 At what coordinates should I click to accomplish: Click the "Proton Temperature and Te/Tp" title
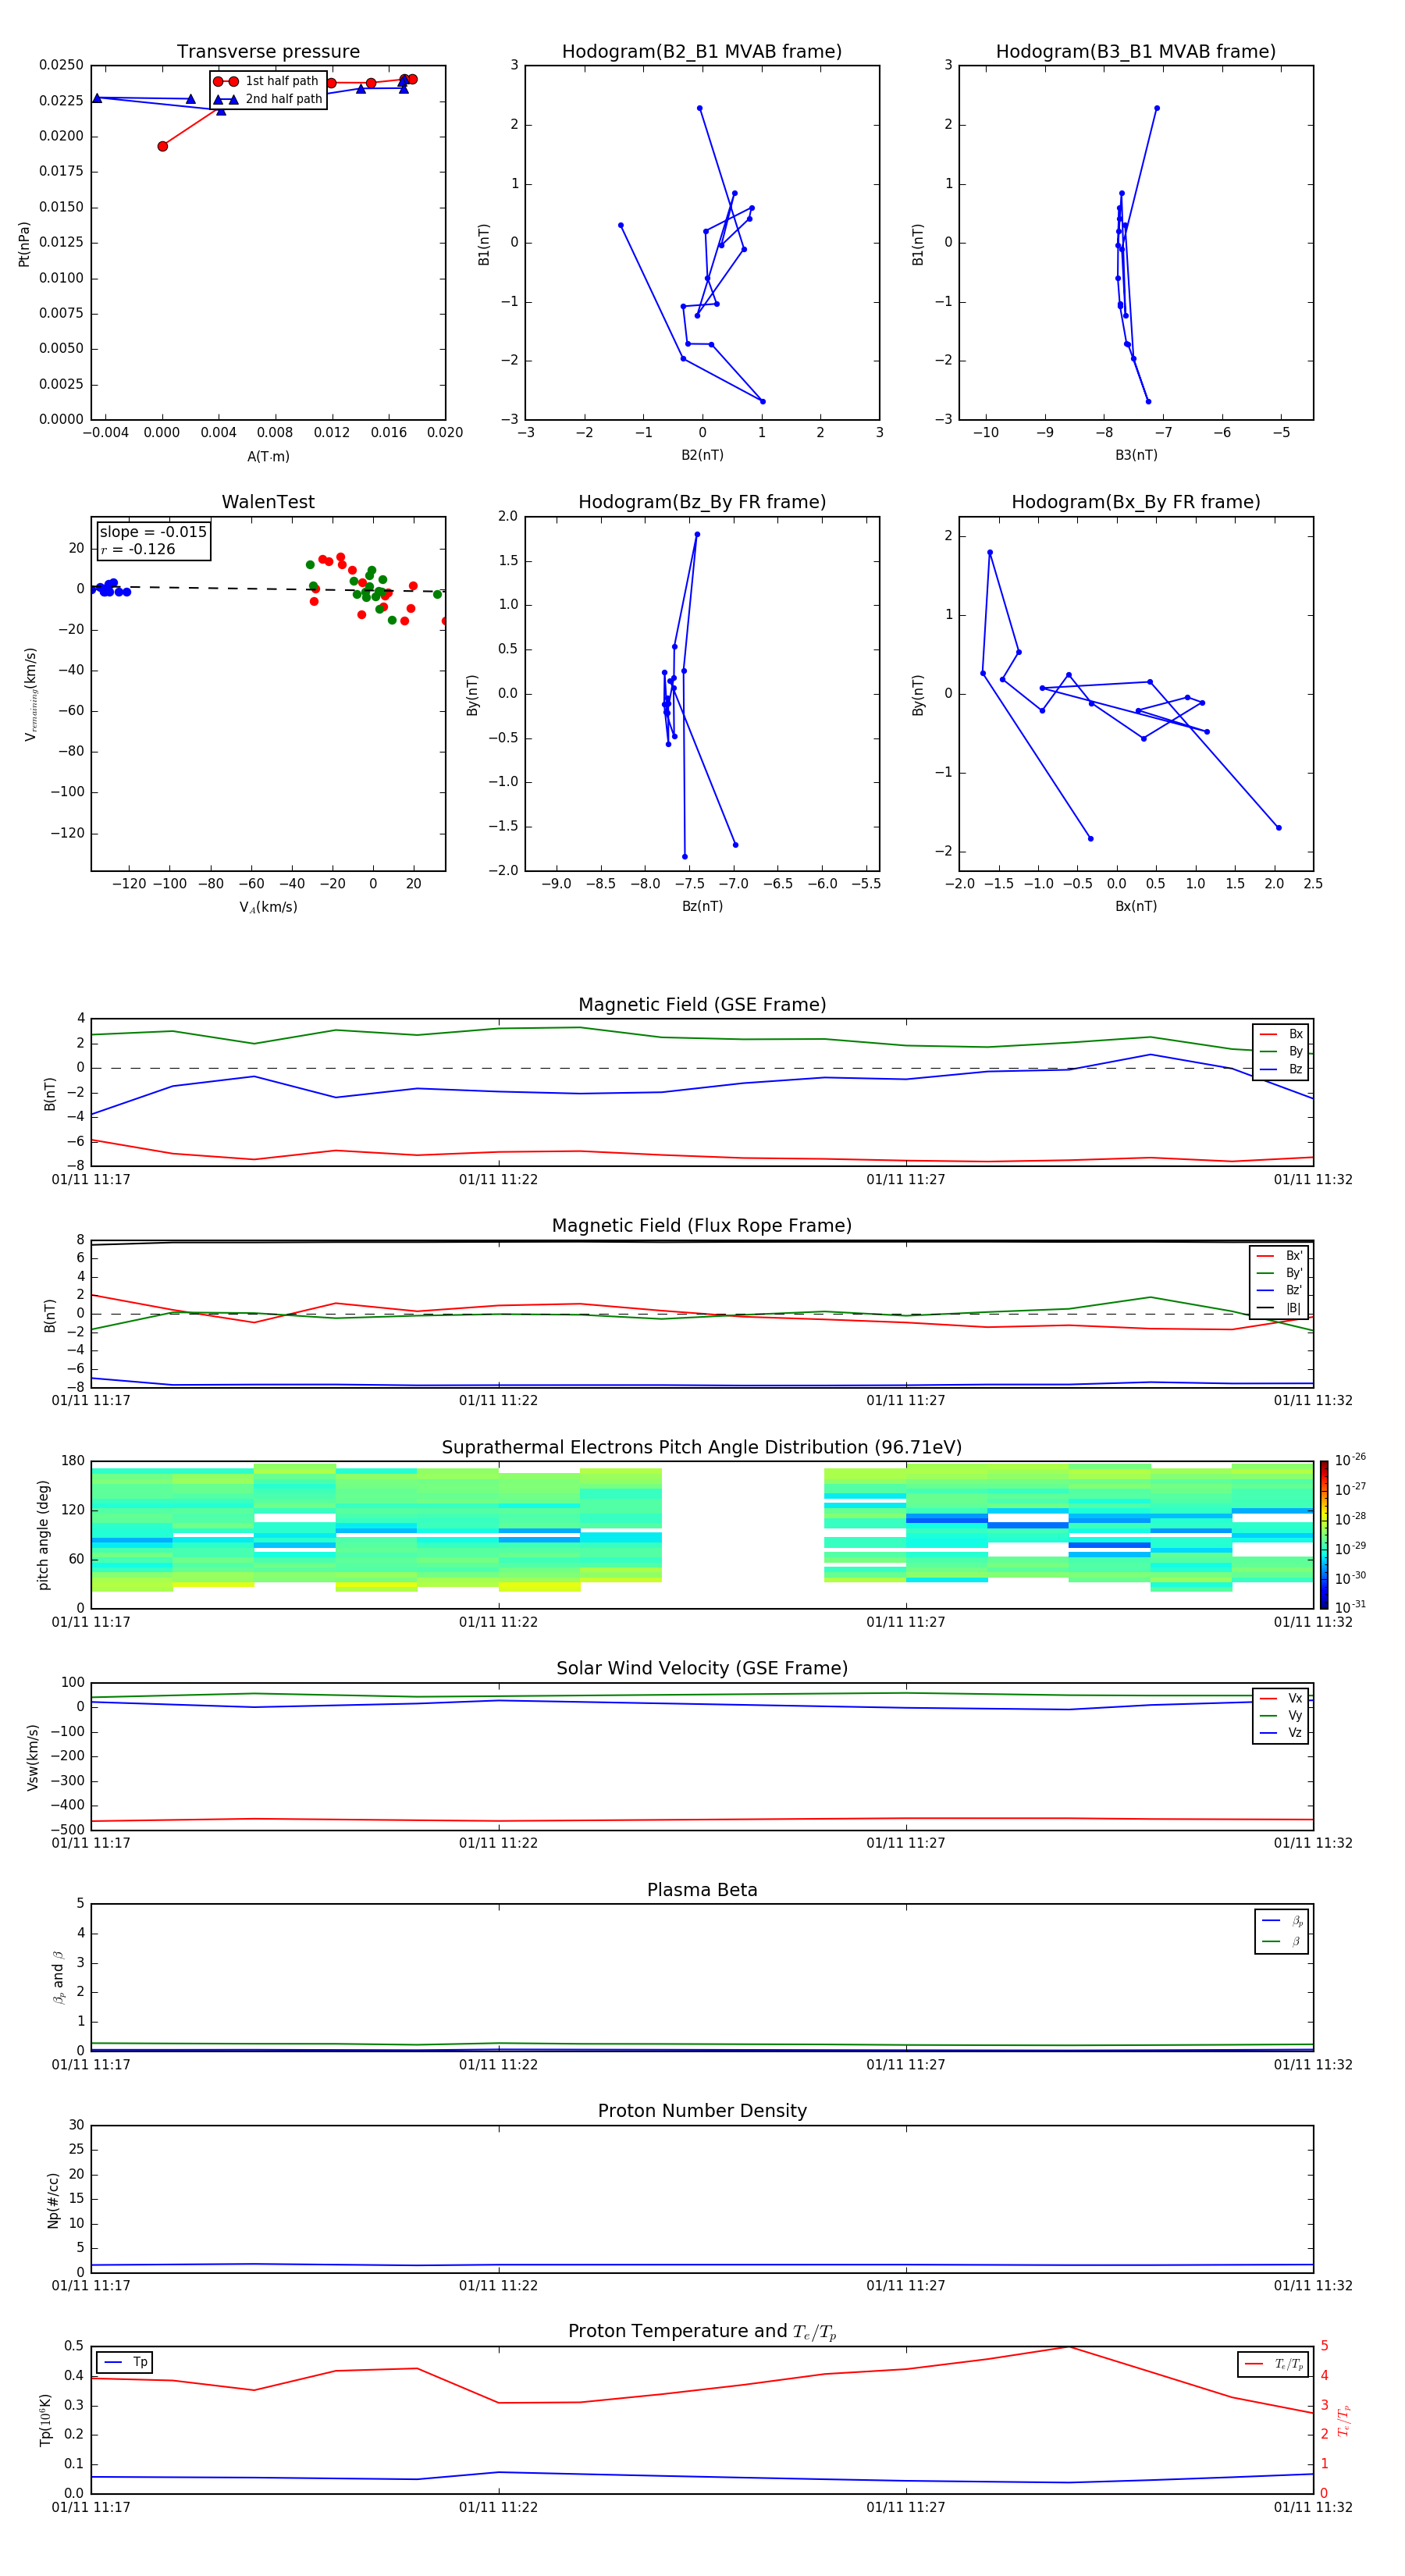coord(702,2332)
